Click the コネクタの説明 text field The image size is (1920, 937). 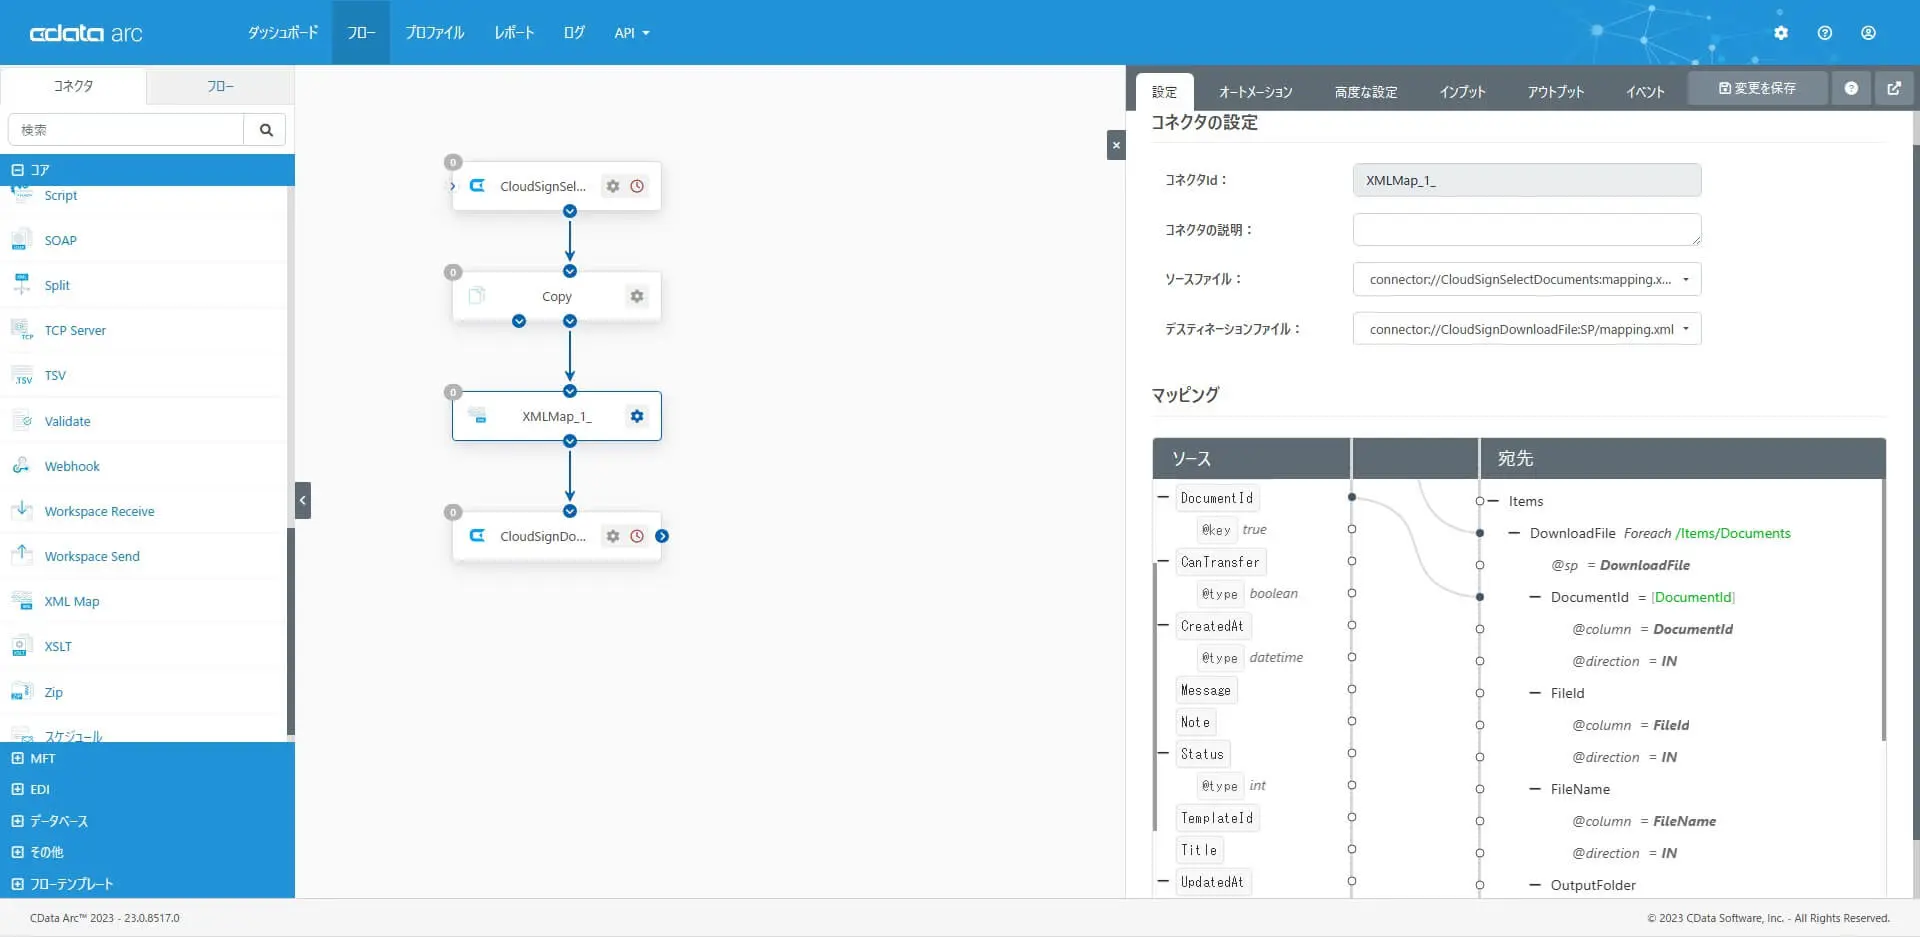point(1527,229)
